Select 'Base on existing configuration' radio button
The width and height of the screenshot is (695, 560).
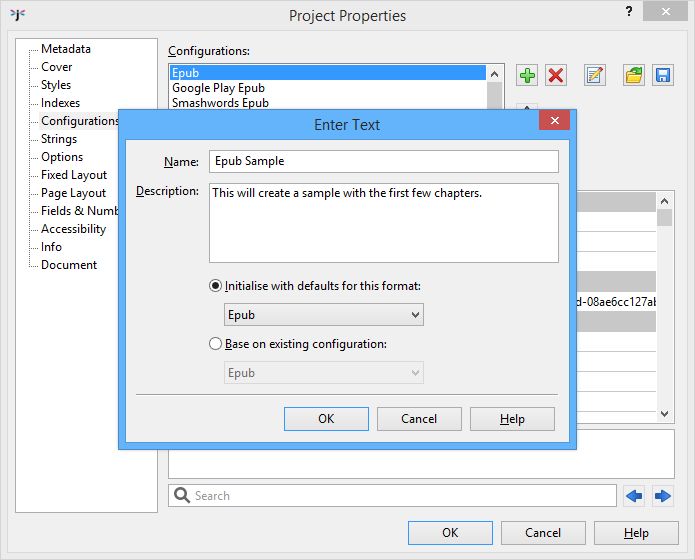(216, 344)
